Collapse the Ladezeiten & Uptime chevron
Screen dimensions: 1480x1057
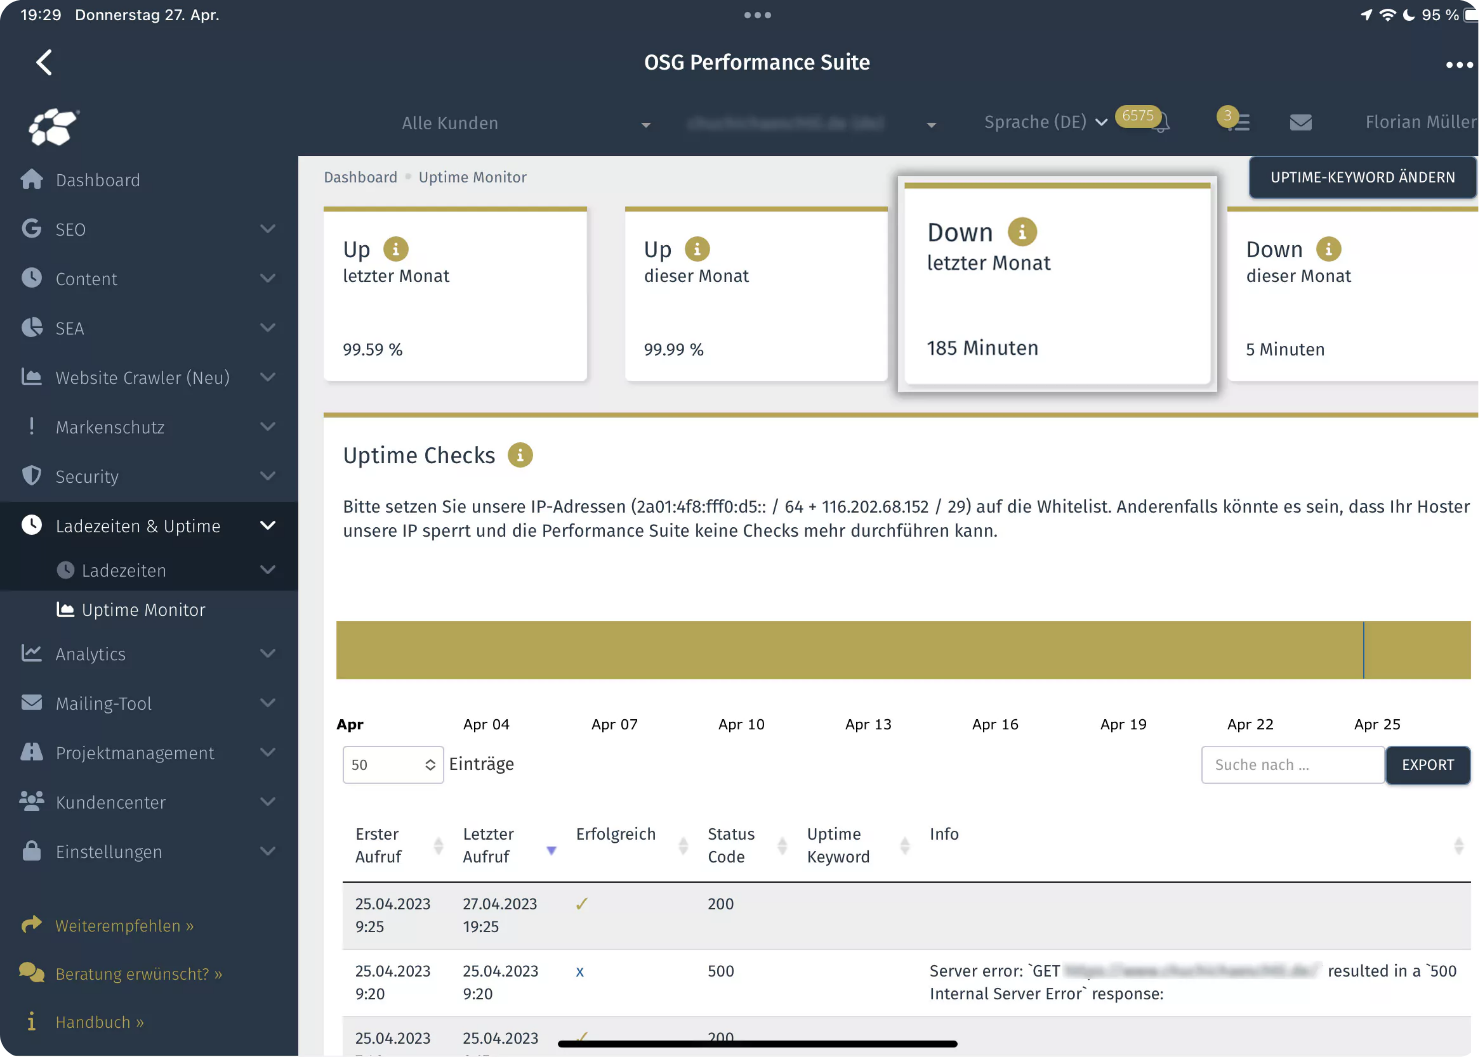point(268,525)
